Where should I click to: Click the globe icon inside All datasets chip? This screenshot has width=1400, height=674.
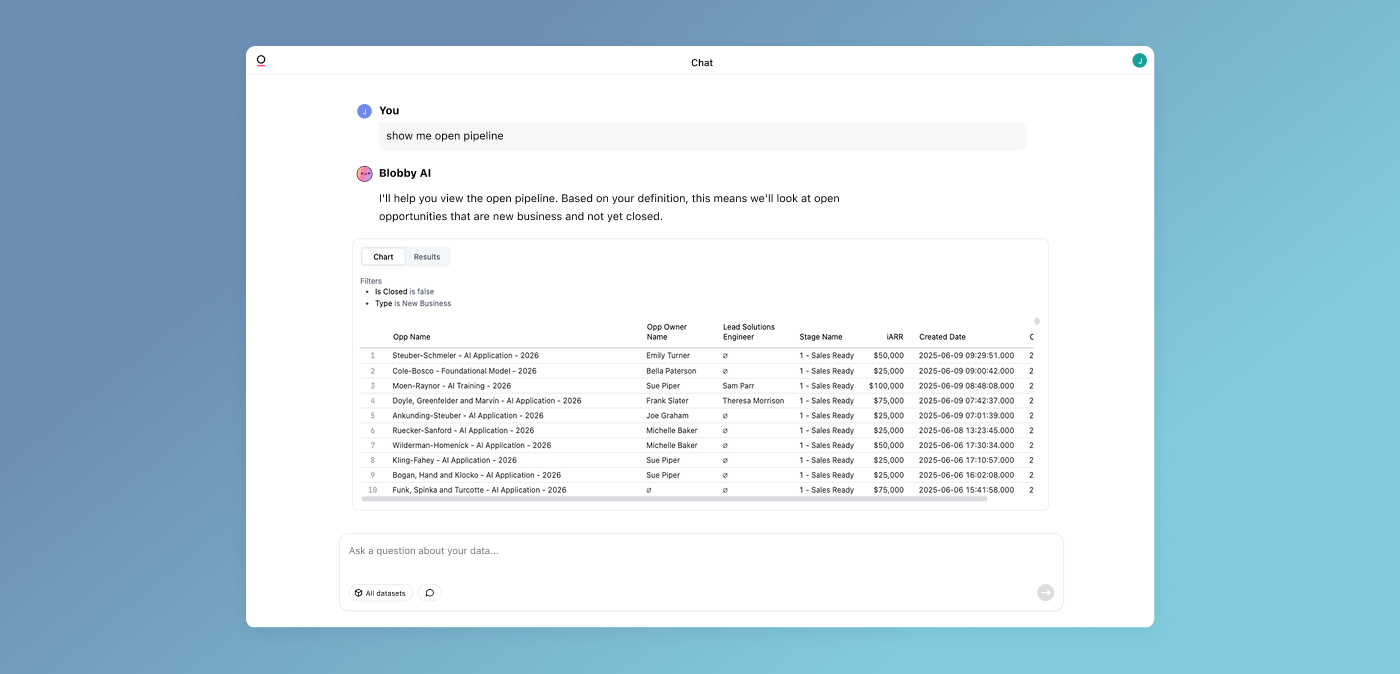click(x=358, y=592)
